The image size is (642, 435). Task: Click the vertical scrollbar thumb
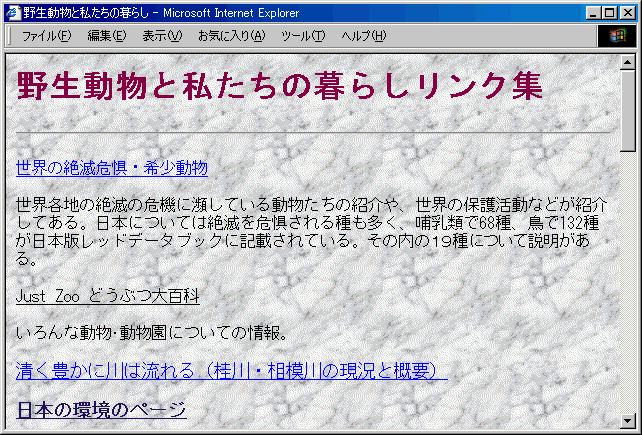tap(628, 111)
